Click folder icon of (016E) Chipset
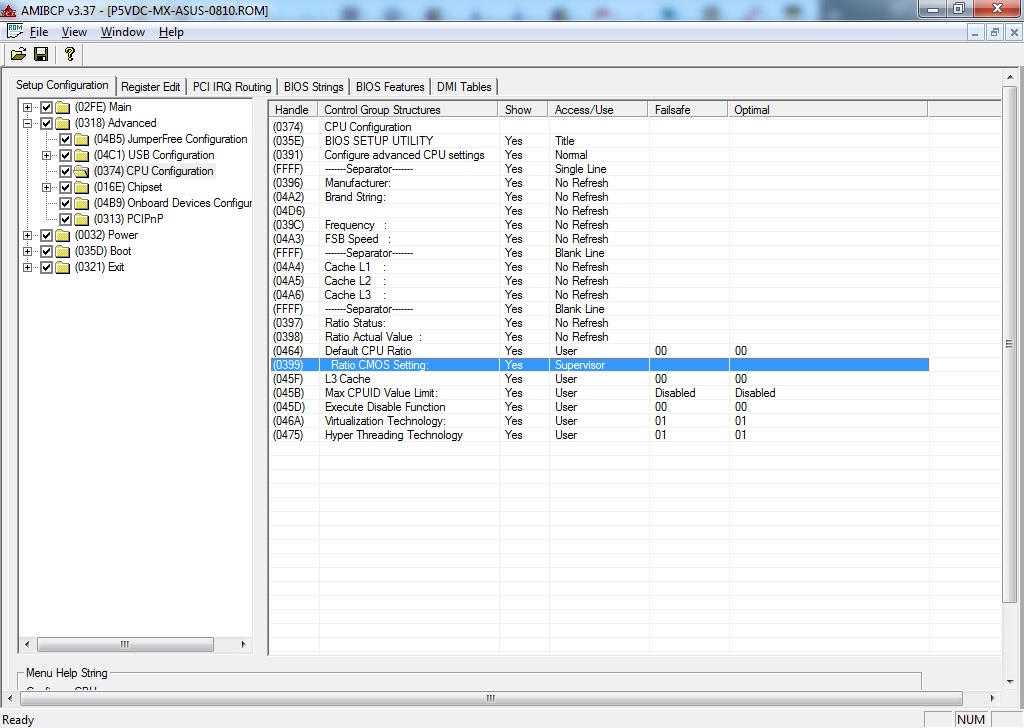 pos(82,187)
